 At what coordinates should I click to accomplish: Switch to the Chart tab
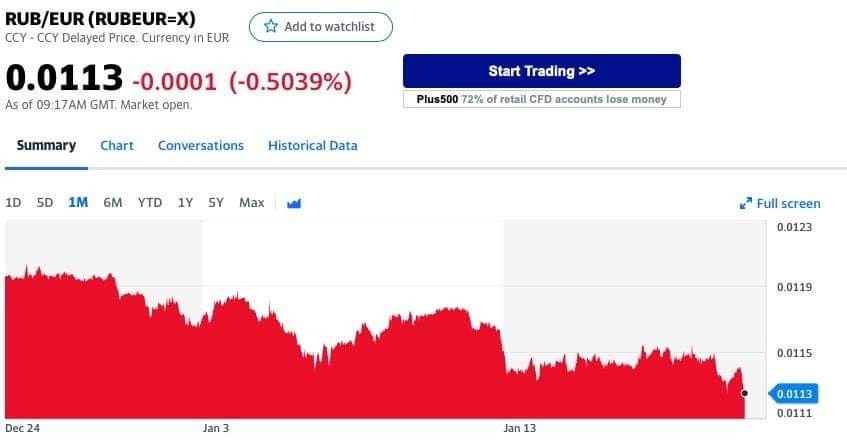(x=117, y=146)
